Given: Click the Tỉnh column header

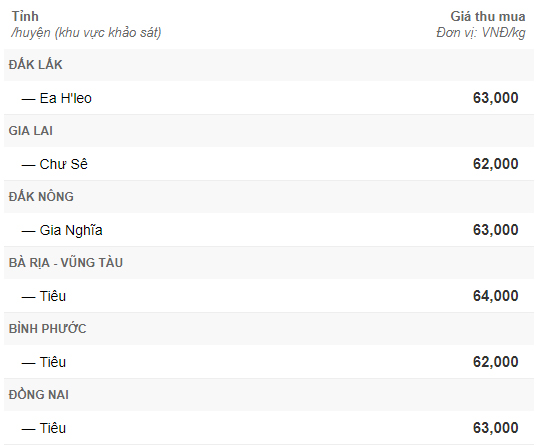Looking at the screenshot, I should (x=25, y=16).
